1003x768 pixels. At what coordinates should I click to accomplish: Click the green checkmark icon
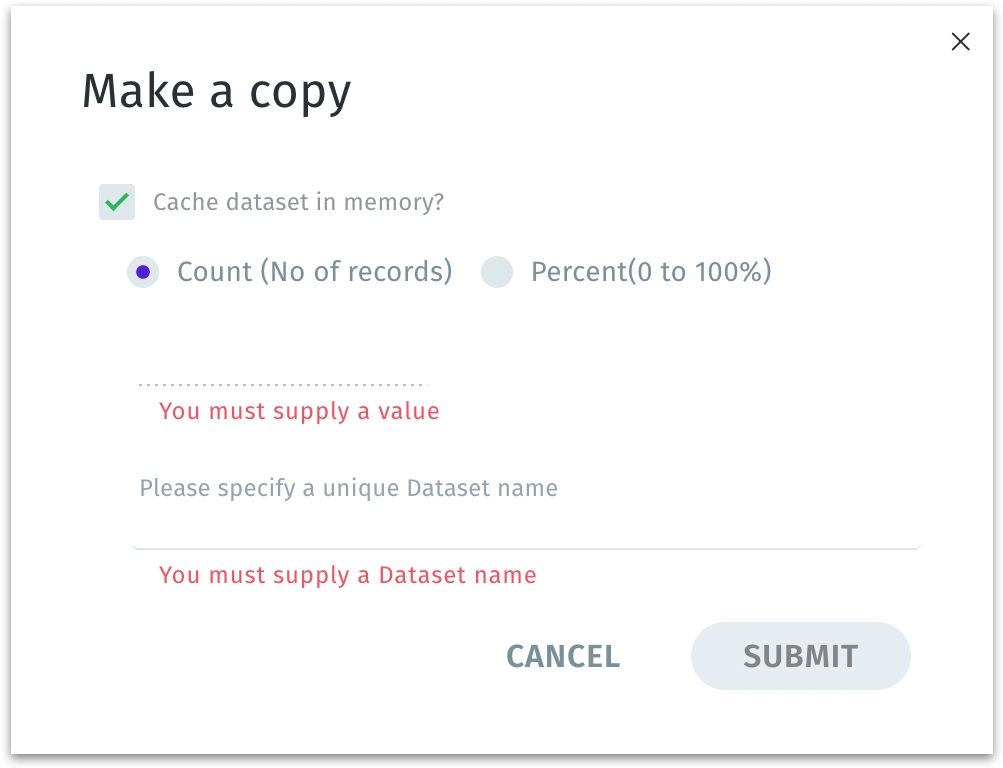pyautogui.click(x=117, y=202)
